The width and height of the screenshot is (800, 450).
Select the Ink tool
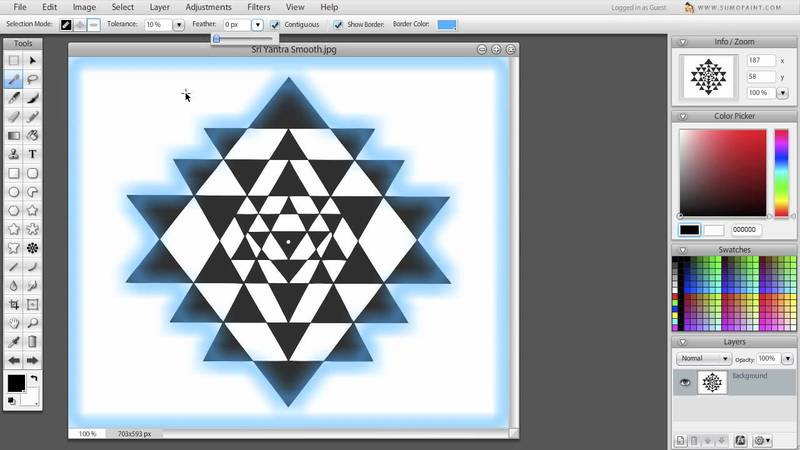pos(32,98)
